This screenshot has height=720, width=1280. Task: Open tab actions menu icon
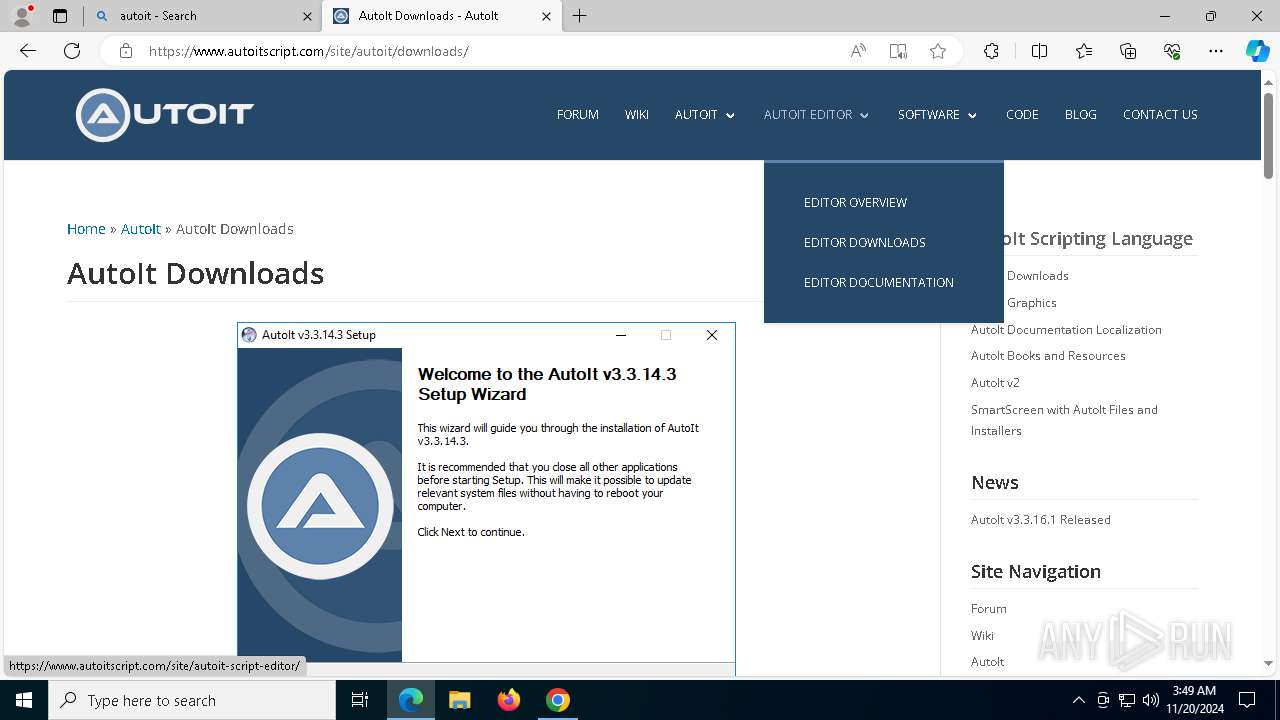tap(60, 16)
